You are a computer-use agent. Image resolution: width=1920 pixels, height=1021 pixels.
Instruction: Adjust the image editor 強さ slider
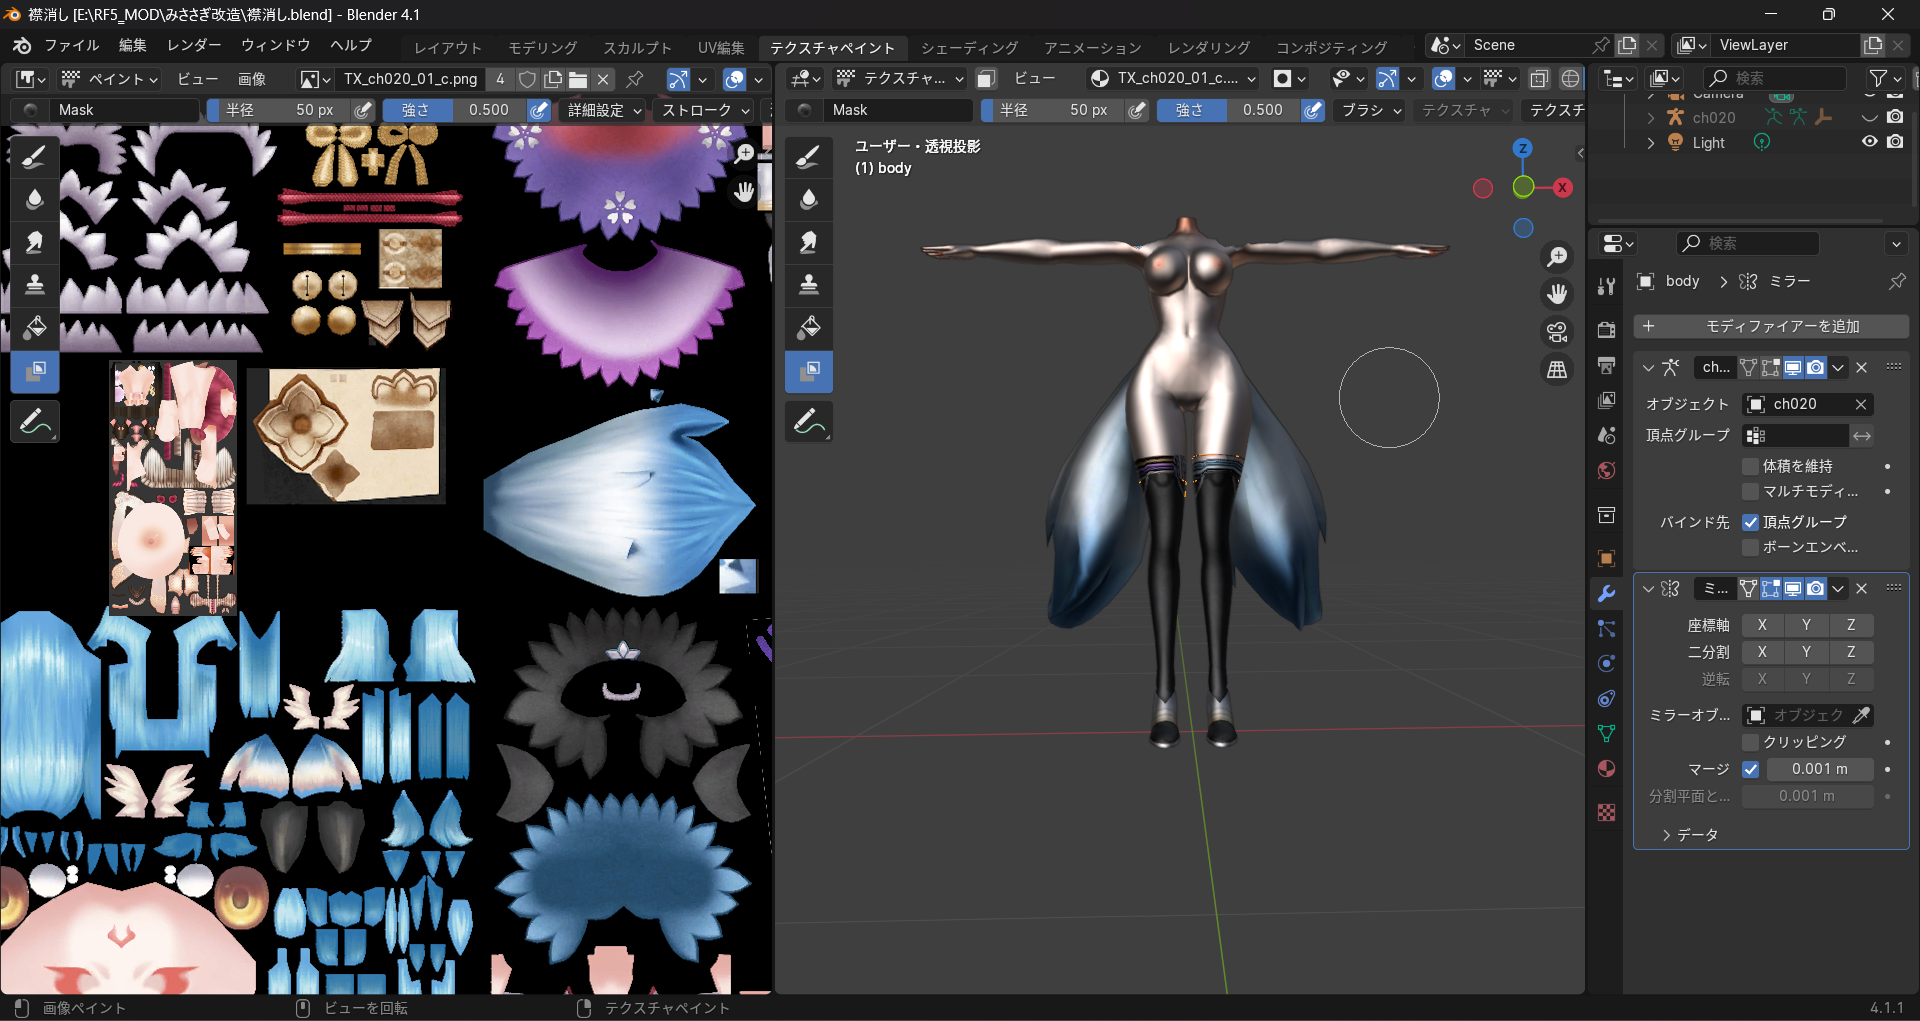455,110
